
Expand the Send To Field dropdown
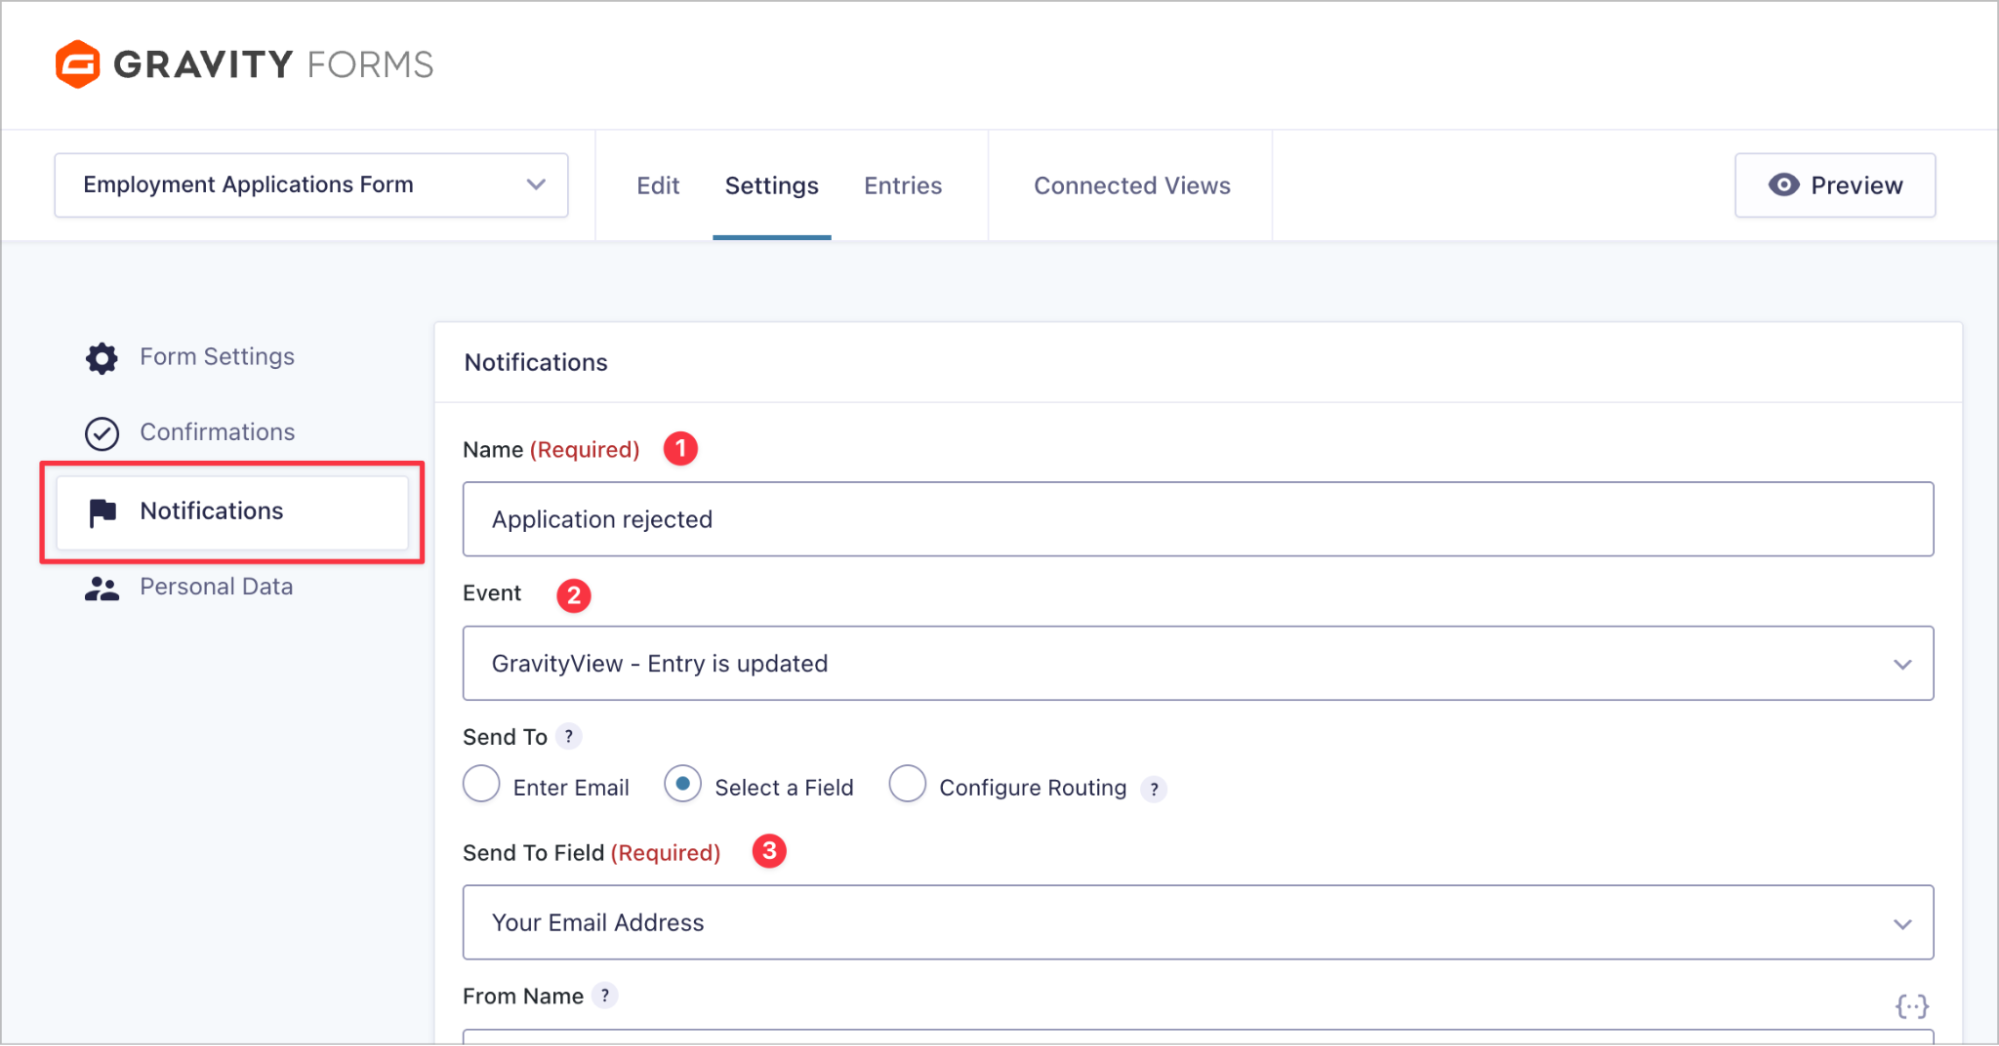click(x=1197, y=922)
